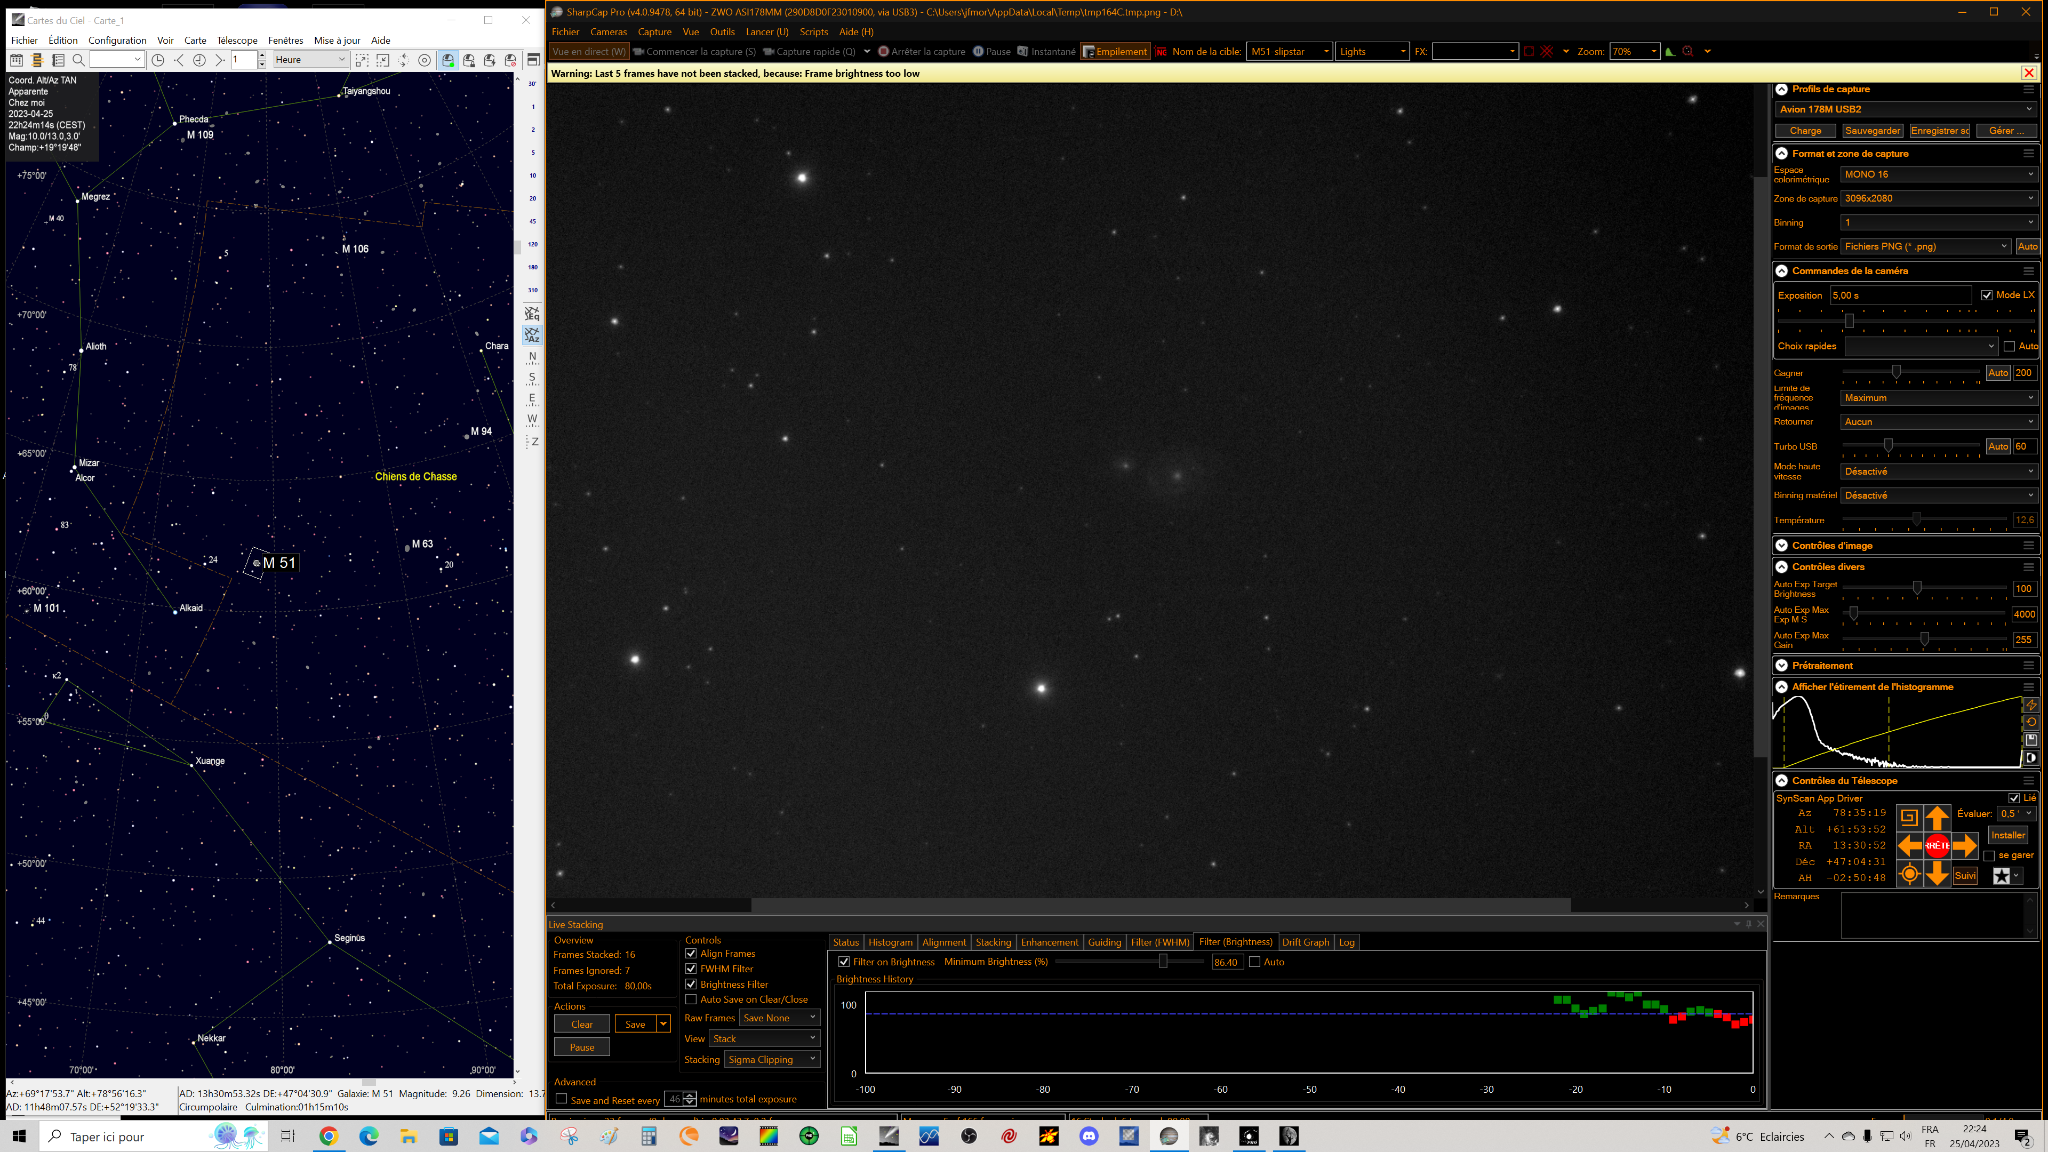The width and height of the screenshot is (2048, 1152).
Task: Click the search magnifier in Cartes du Ciel toolbar
Action: coord(78,60)
